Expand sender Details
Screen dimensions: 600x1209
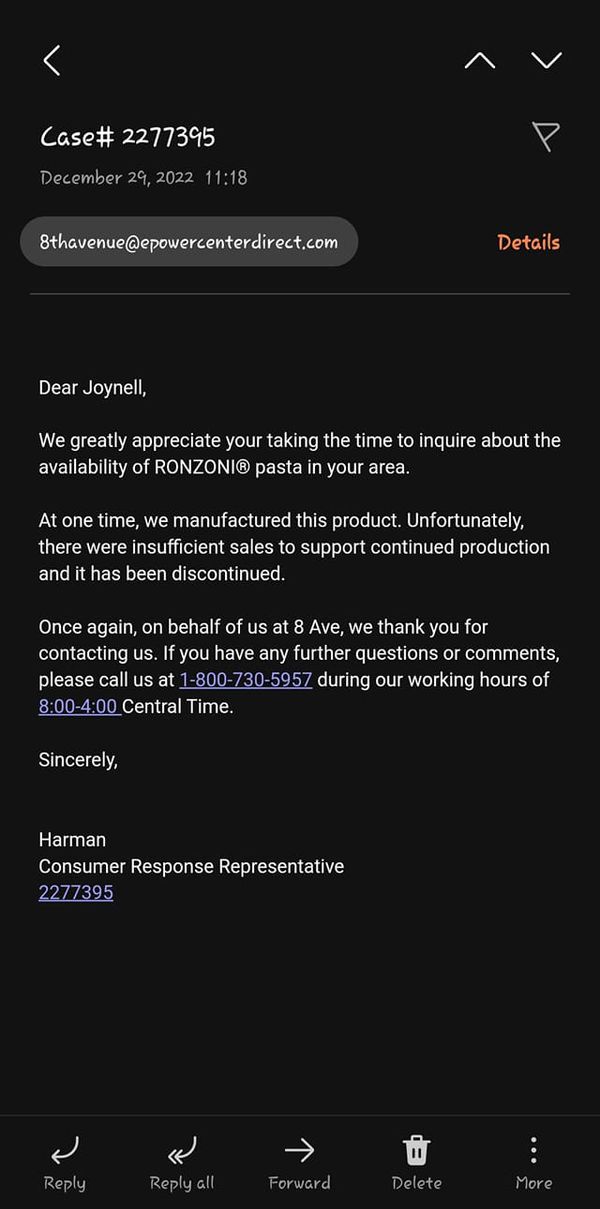pos(528,242)
